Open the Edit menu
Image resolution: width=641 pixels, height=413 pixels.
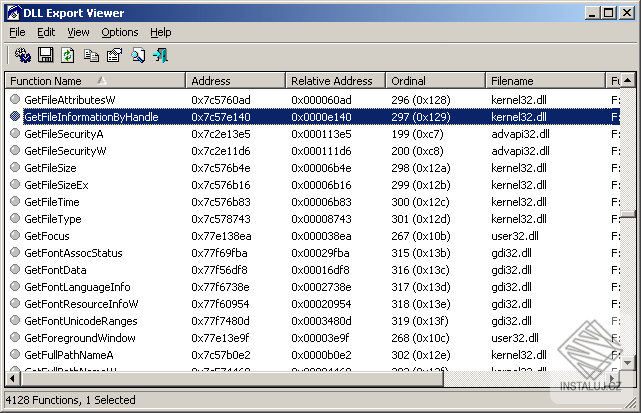click(x=46, y=32)
